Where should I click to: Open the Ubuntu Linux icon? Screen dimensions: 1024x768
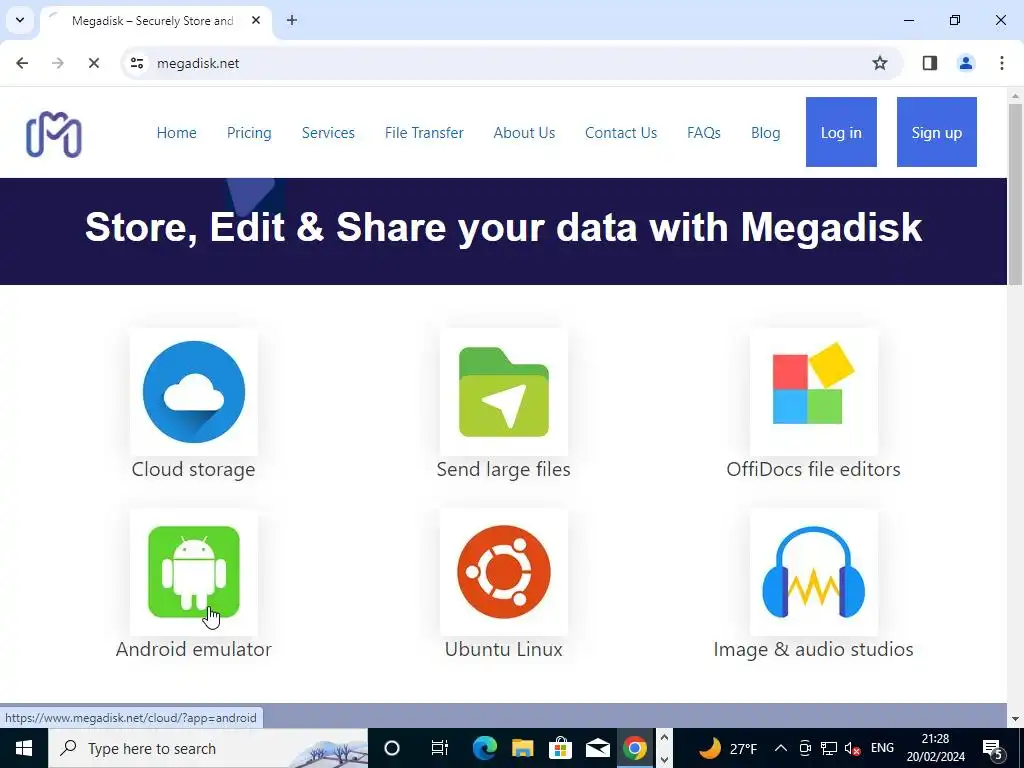[x=504, y=572]
